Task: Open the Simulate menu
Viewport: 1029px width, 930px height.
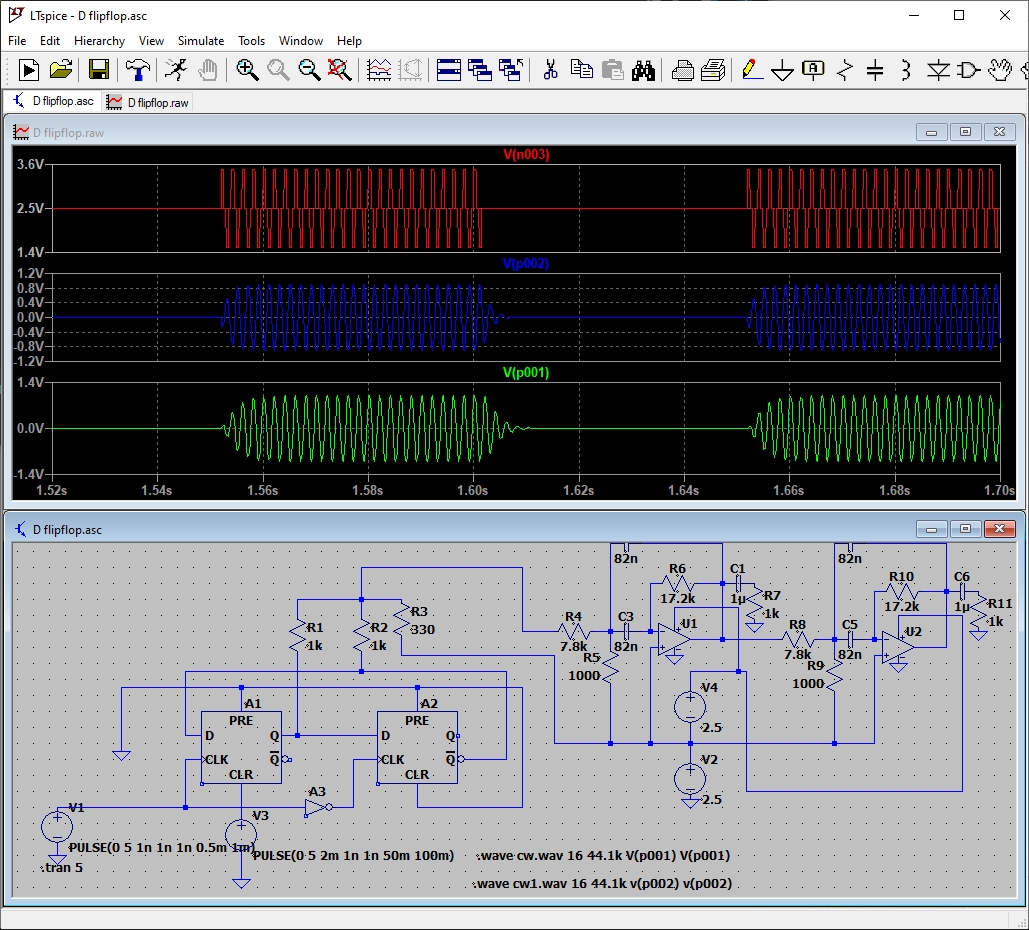Action: [201, 41]
